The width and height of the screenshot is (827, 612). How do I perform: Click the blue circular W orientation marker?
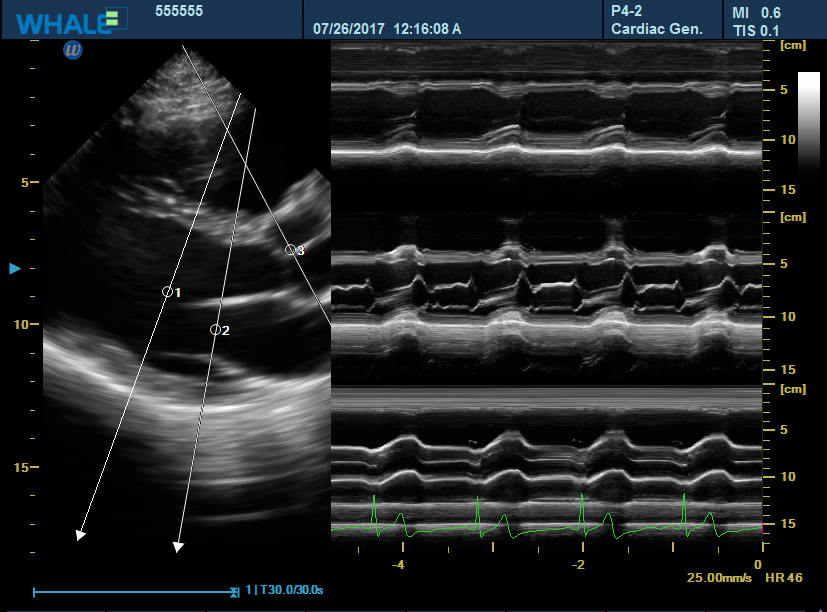coord(73,50)
